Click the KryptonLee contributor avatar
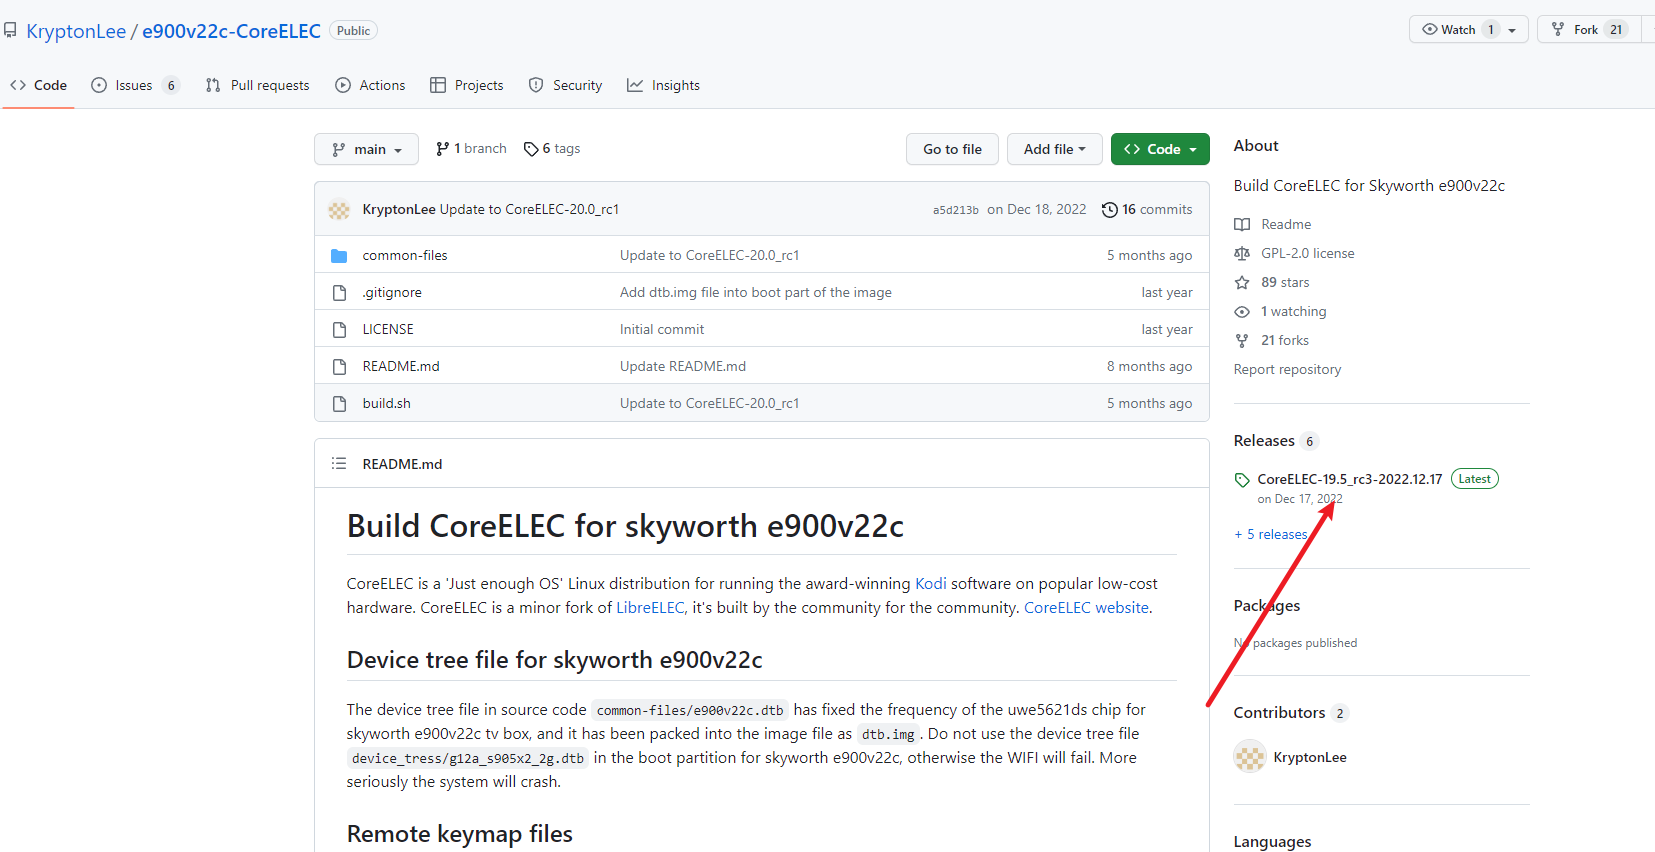 coord(1249,757)
